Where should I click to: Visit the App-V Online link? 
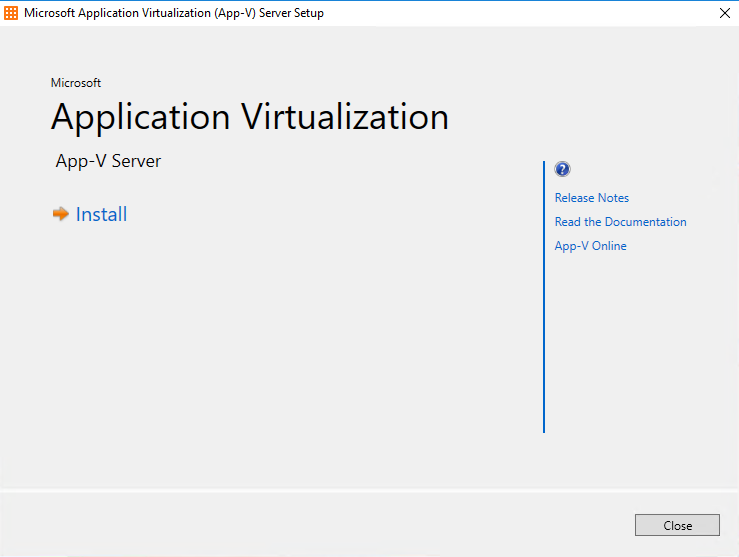tap(590, 246)
